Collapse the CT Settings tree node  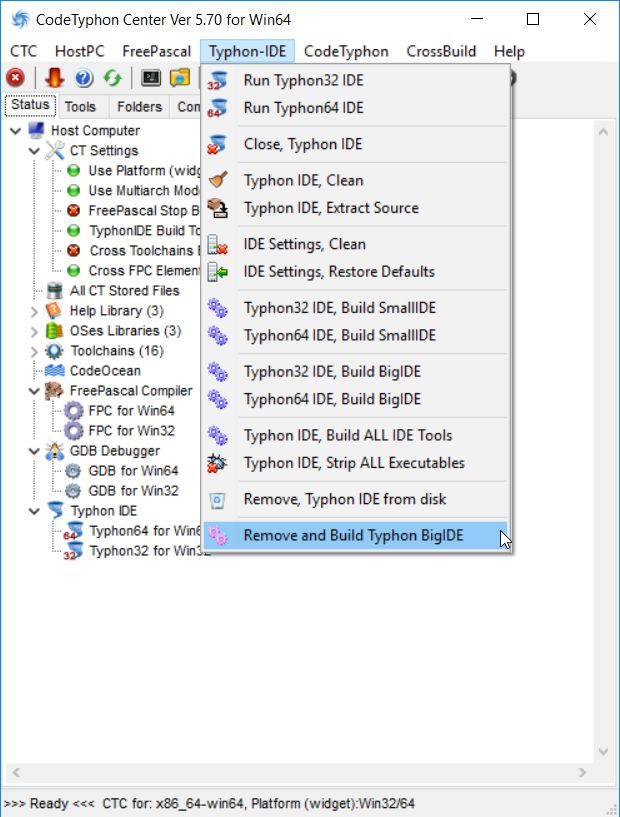pyautogui.click(x=35, y=151)
